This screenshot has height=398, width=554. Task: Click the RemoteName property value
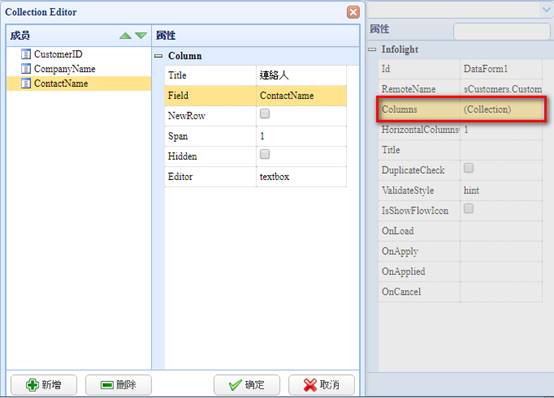(501, 89)
